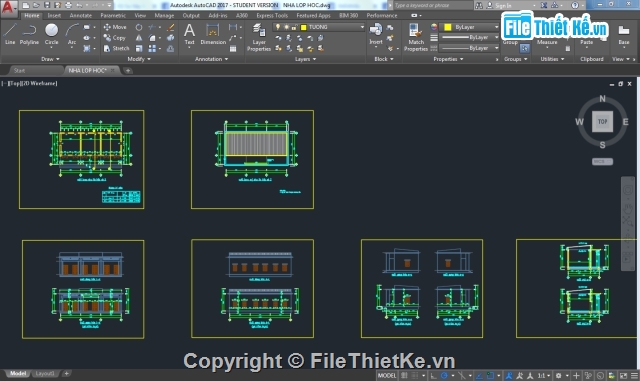Toggle object snap tracking in status bar
This screenshot has height=381, width=640.
[479, 375]
